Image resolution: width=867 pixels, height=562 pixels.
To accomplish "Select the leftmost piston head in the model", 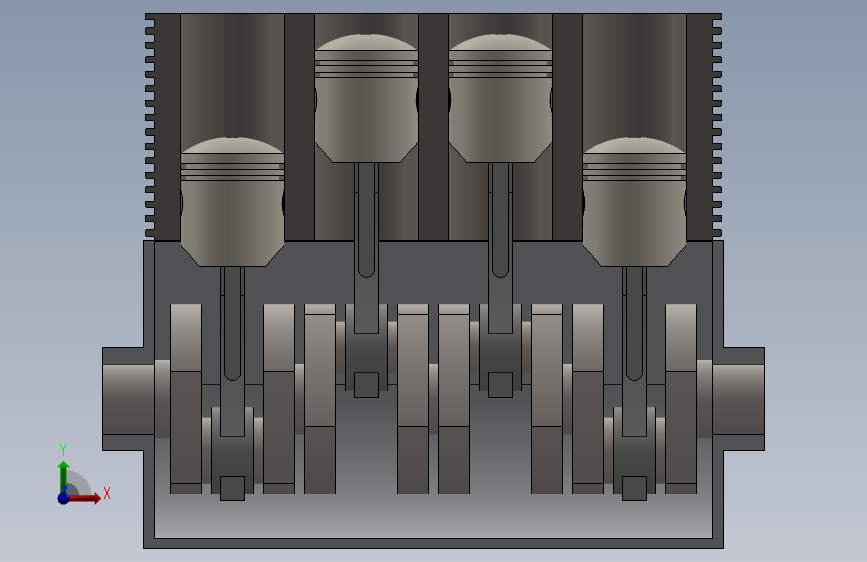I will tap(232, 202).
